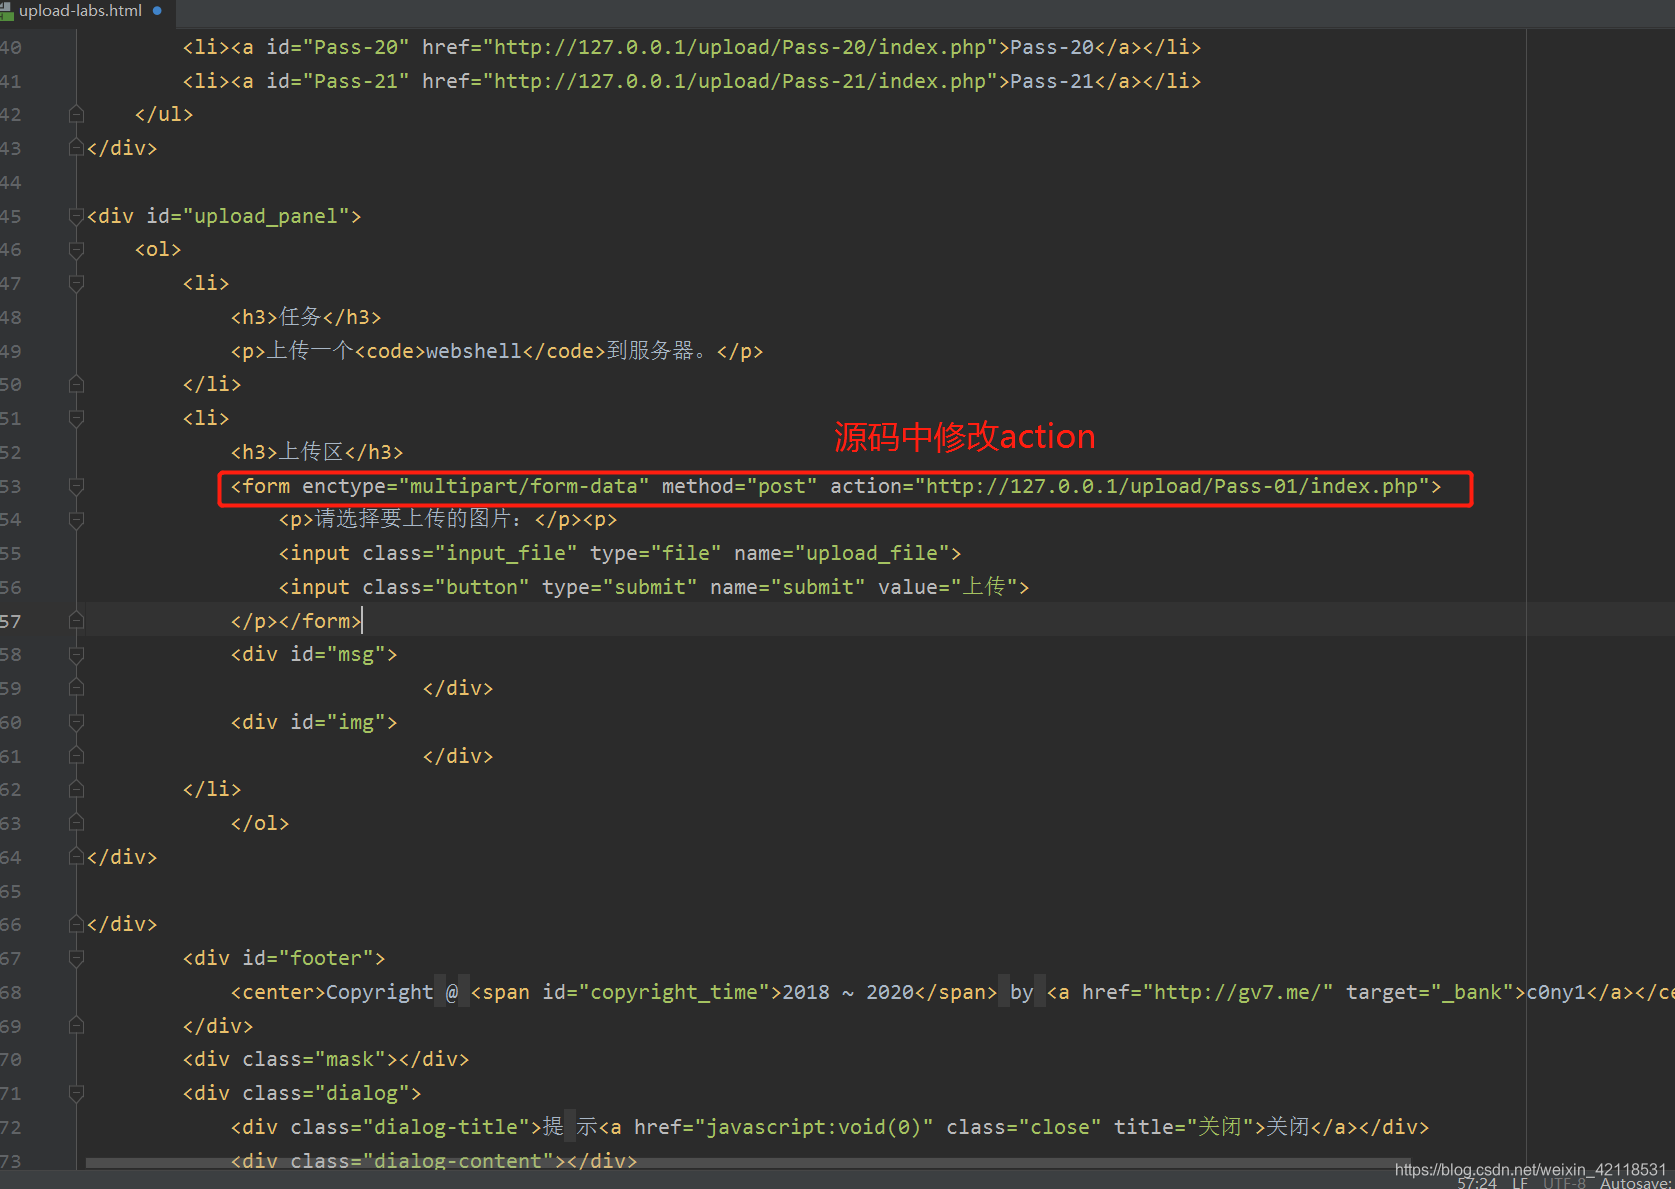Click line number 48 in the gutter
1675x1189 pixels.
tap(11, 317)
